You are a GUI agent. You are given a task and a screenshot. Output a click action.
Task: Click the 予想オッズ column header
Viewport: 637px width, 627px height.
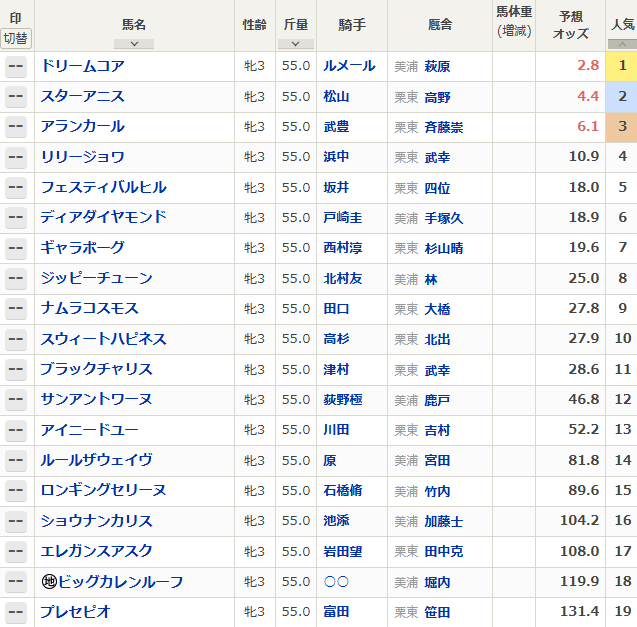click(570, 26)
